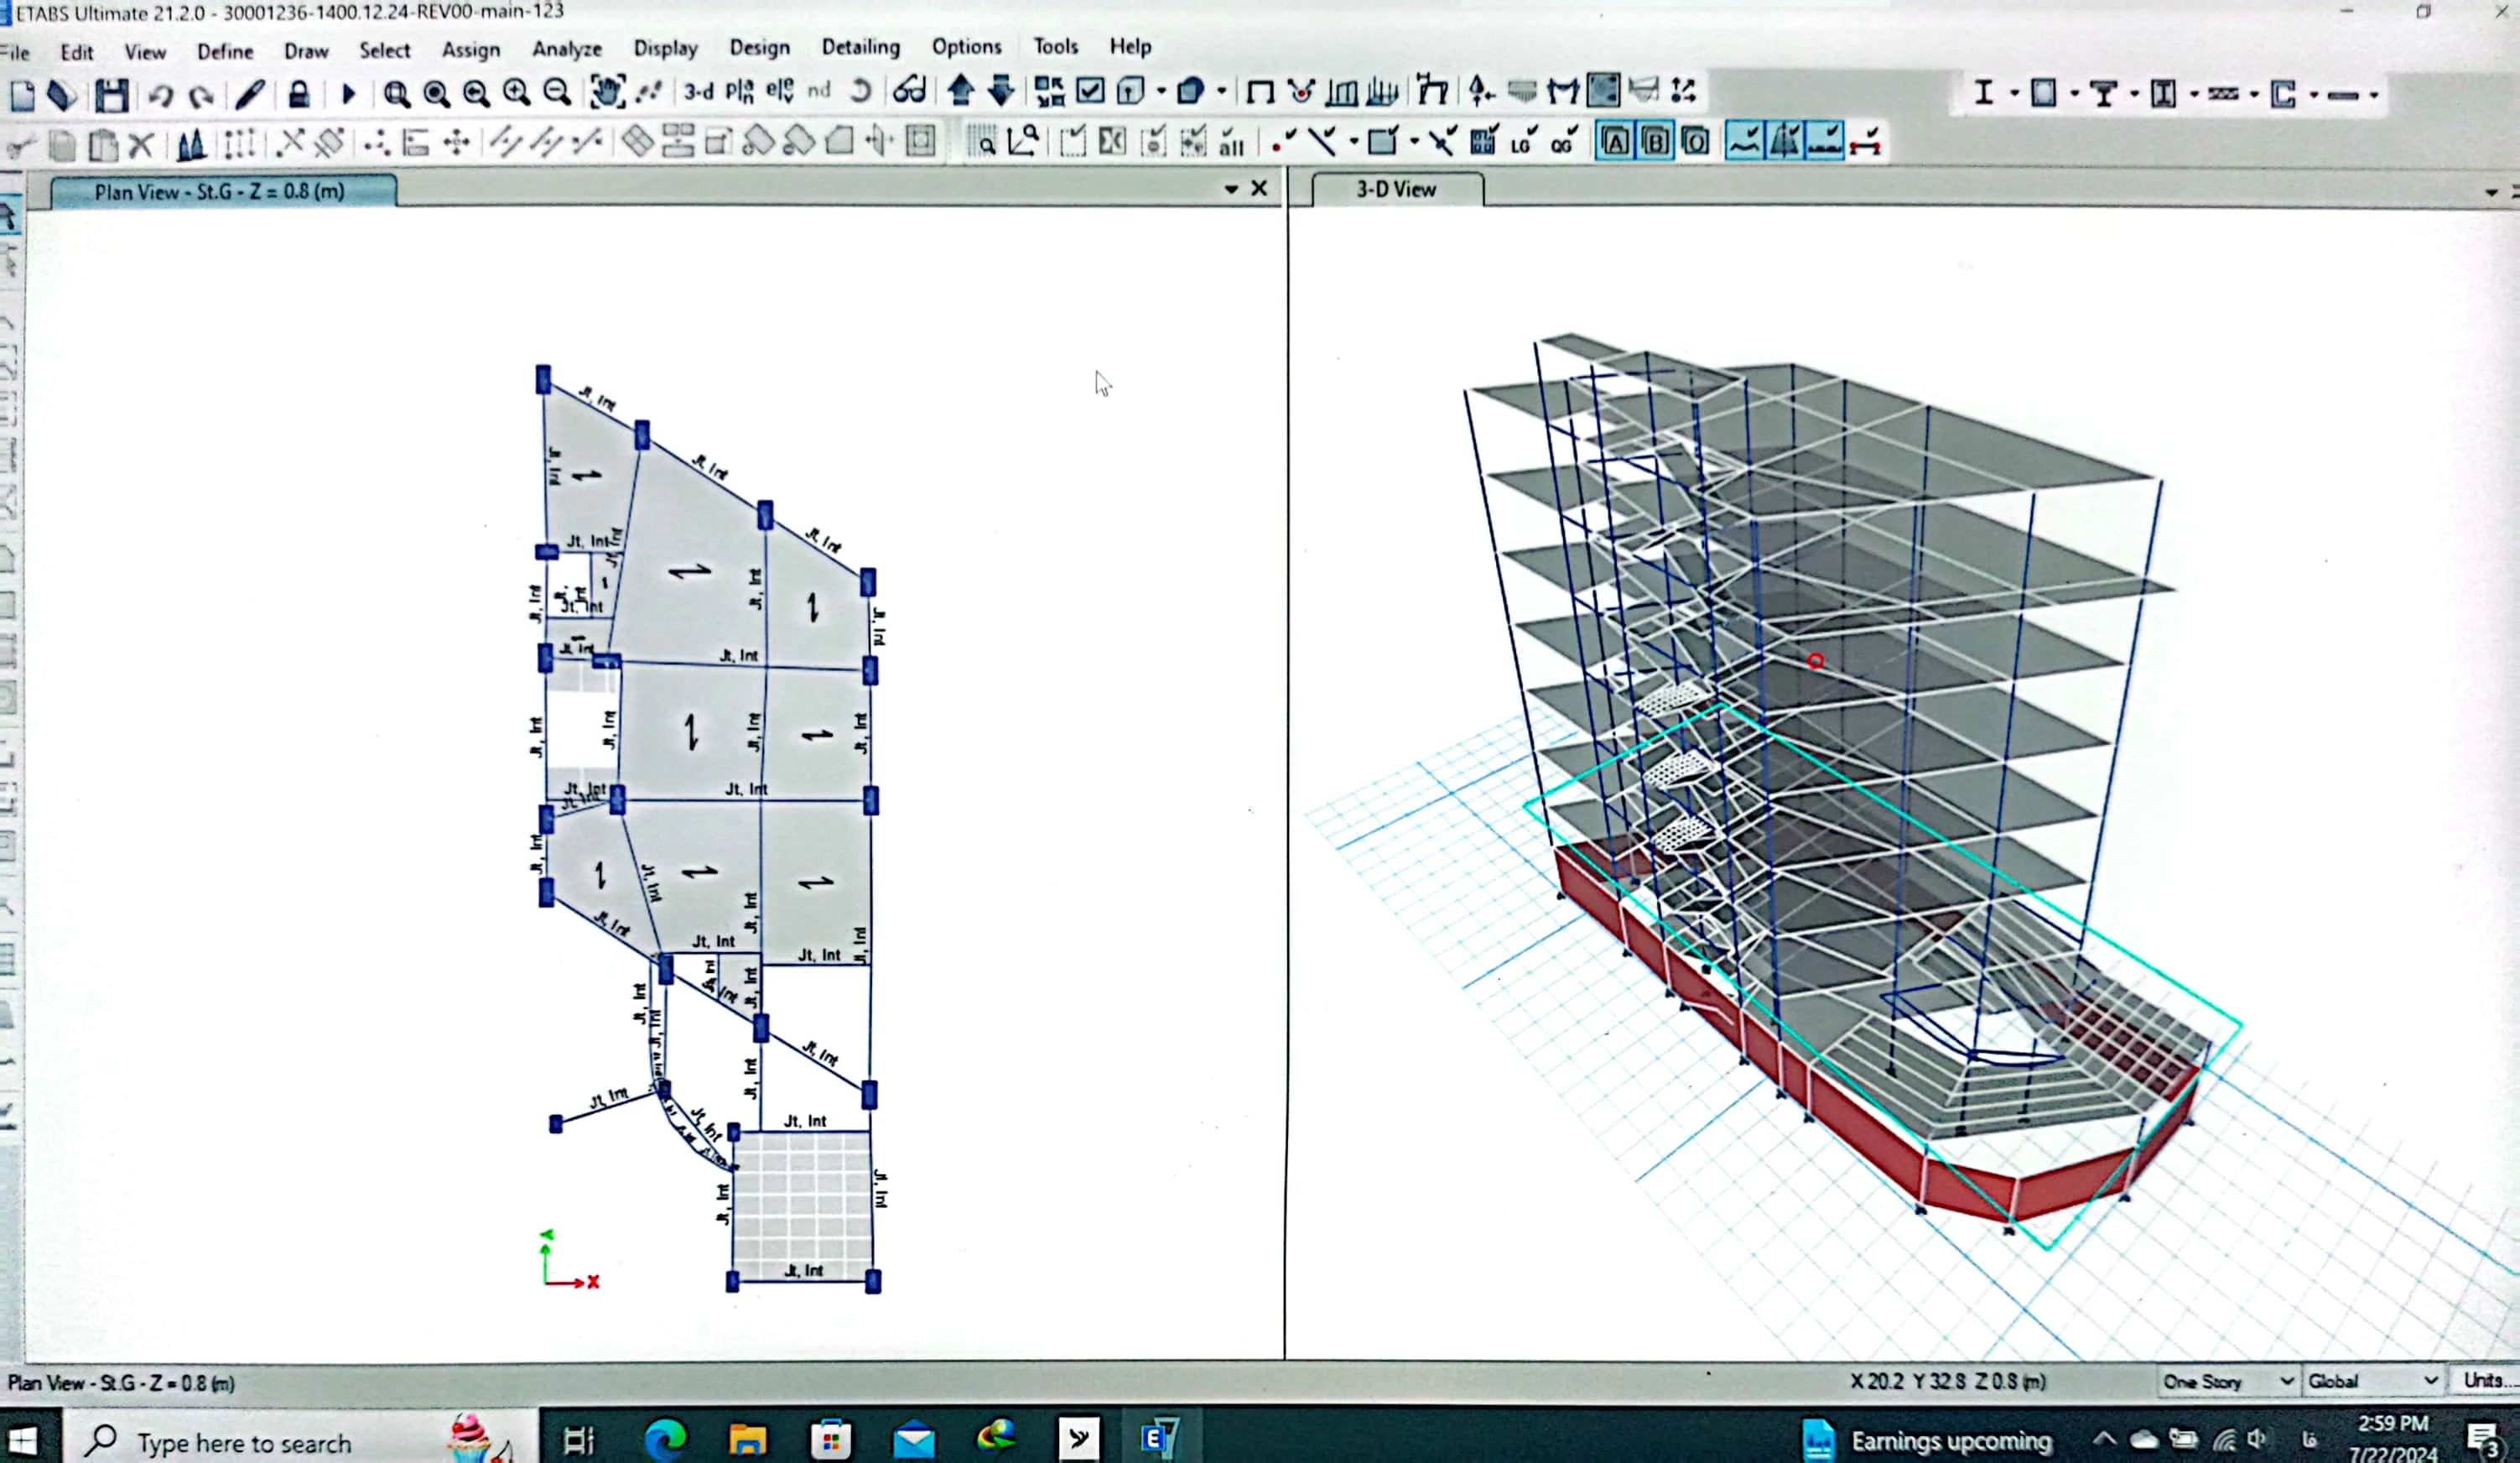Open the Analyze menu
This screenshot has height=1463, width=2520.
(x=566, y=49)
